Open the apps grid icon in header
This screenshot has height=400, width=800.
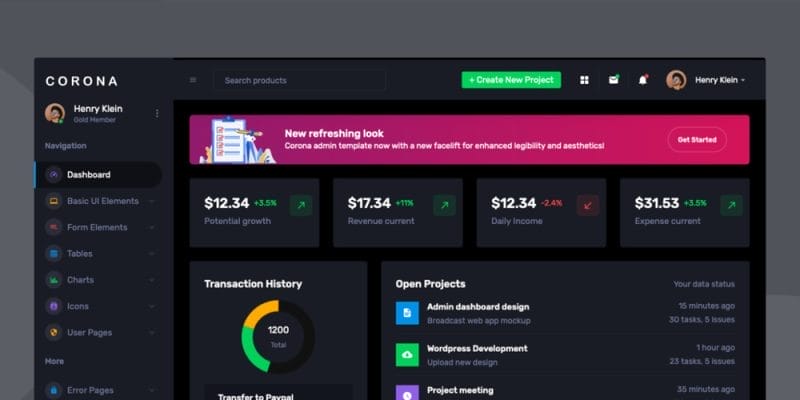coord(584,80)
